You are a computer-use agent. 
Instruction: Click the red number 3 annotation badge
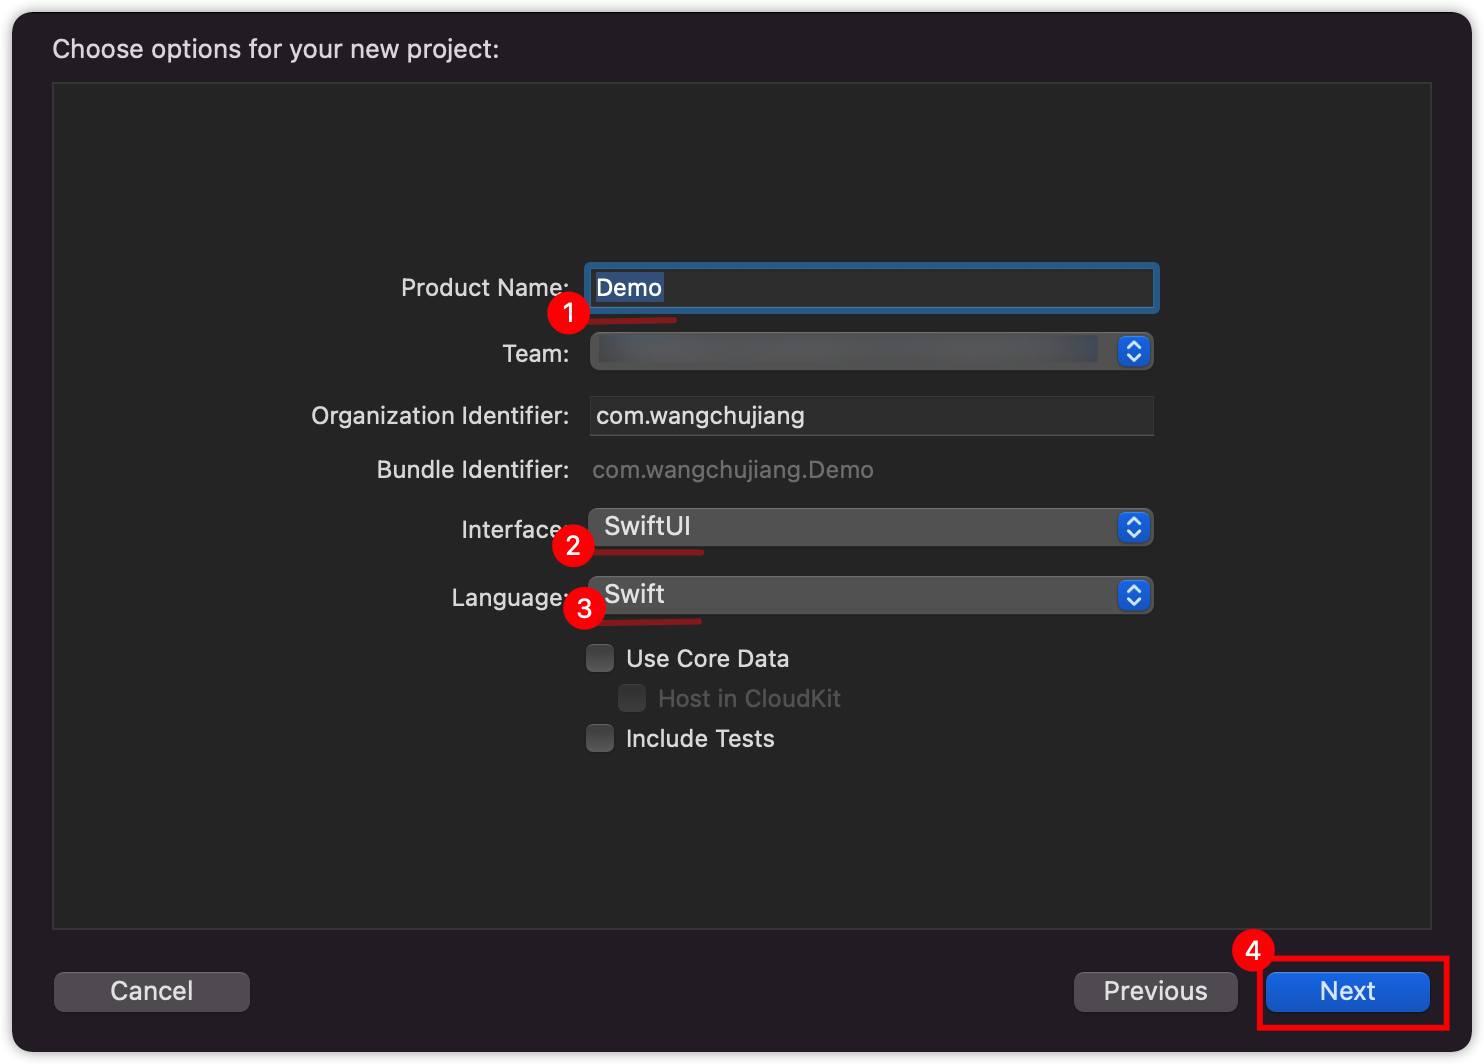click(584, 608)
